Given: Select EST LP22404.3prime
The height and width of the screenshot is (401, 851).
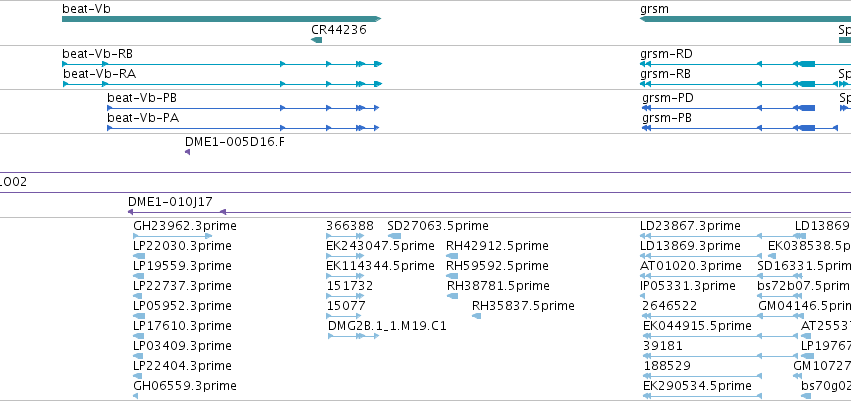Looking at the screenshot, I should pyautogui.click(x=137, y=377).
